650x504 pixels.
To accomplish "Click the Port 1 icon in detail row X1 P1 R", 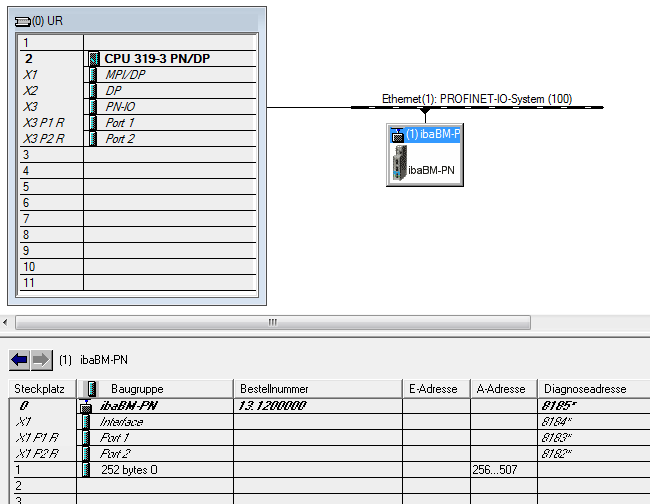I will coord(86,438).
